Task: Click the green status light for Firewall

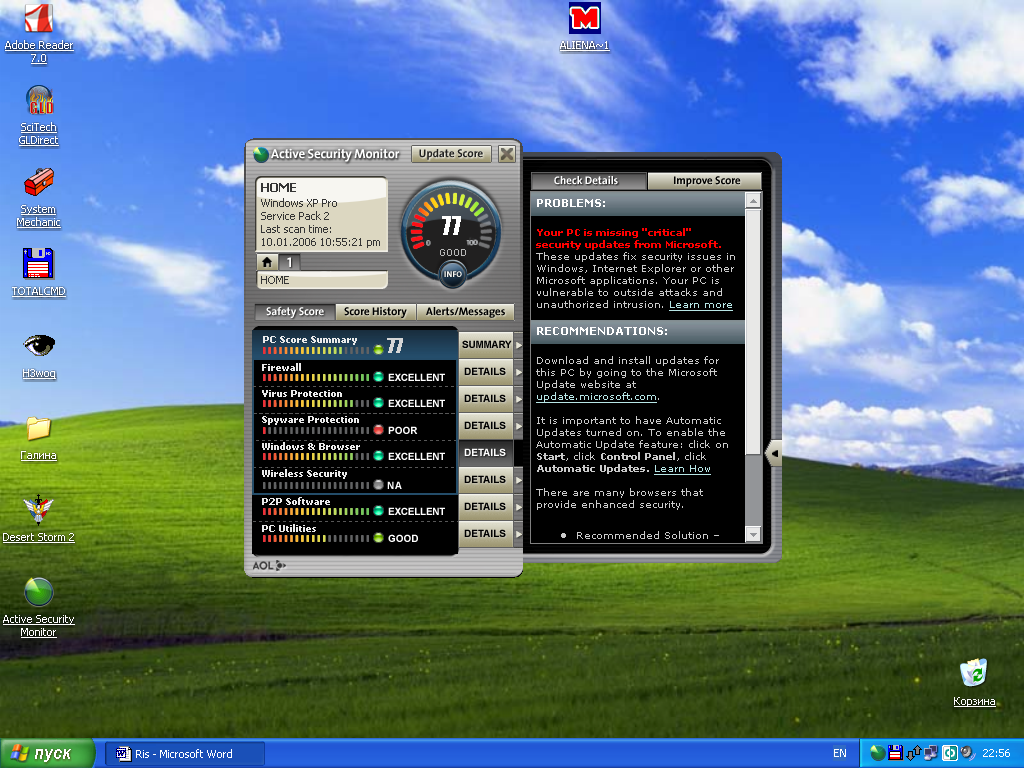Action: point(378,377)
